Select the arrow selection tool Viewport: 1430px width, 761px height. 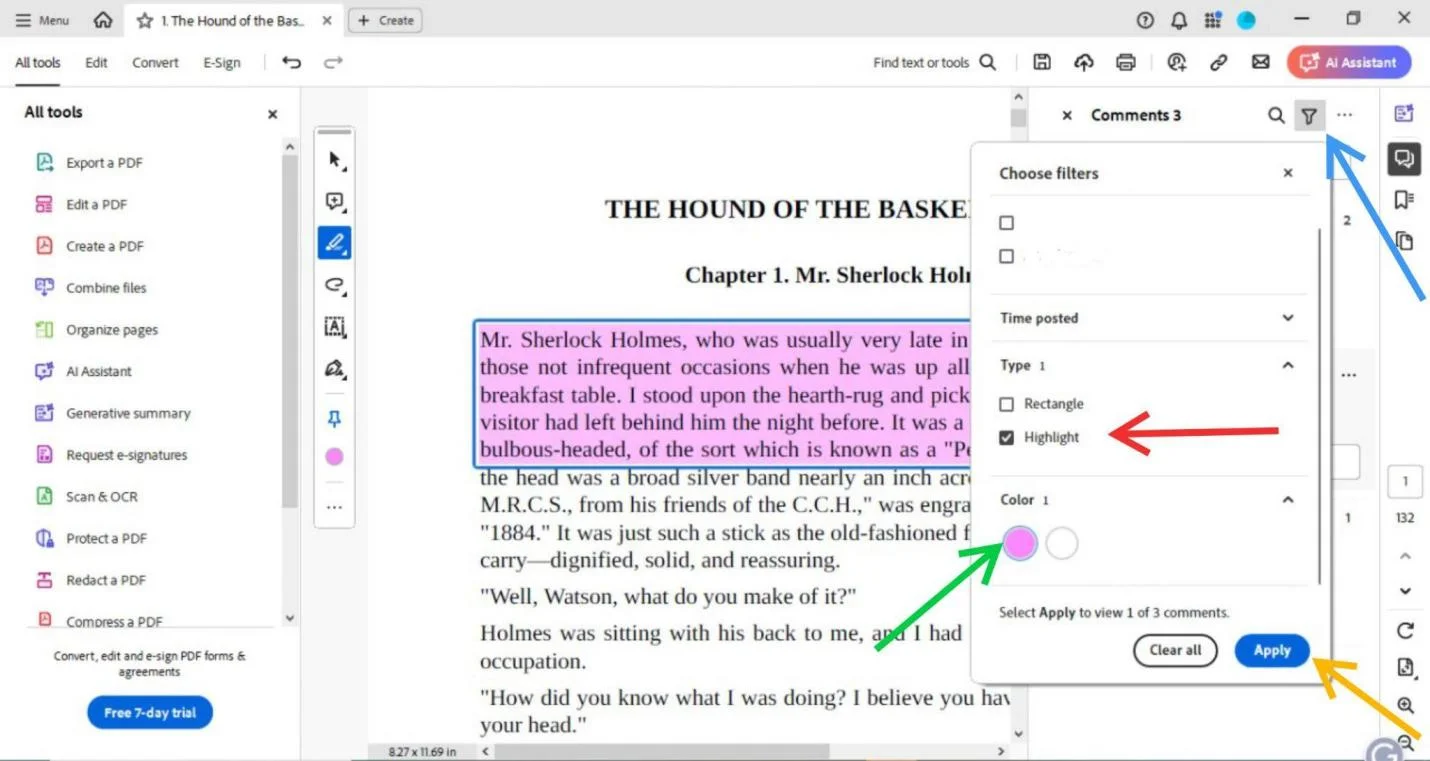click(334, 160)
